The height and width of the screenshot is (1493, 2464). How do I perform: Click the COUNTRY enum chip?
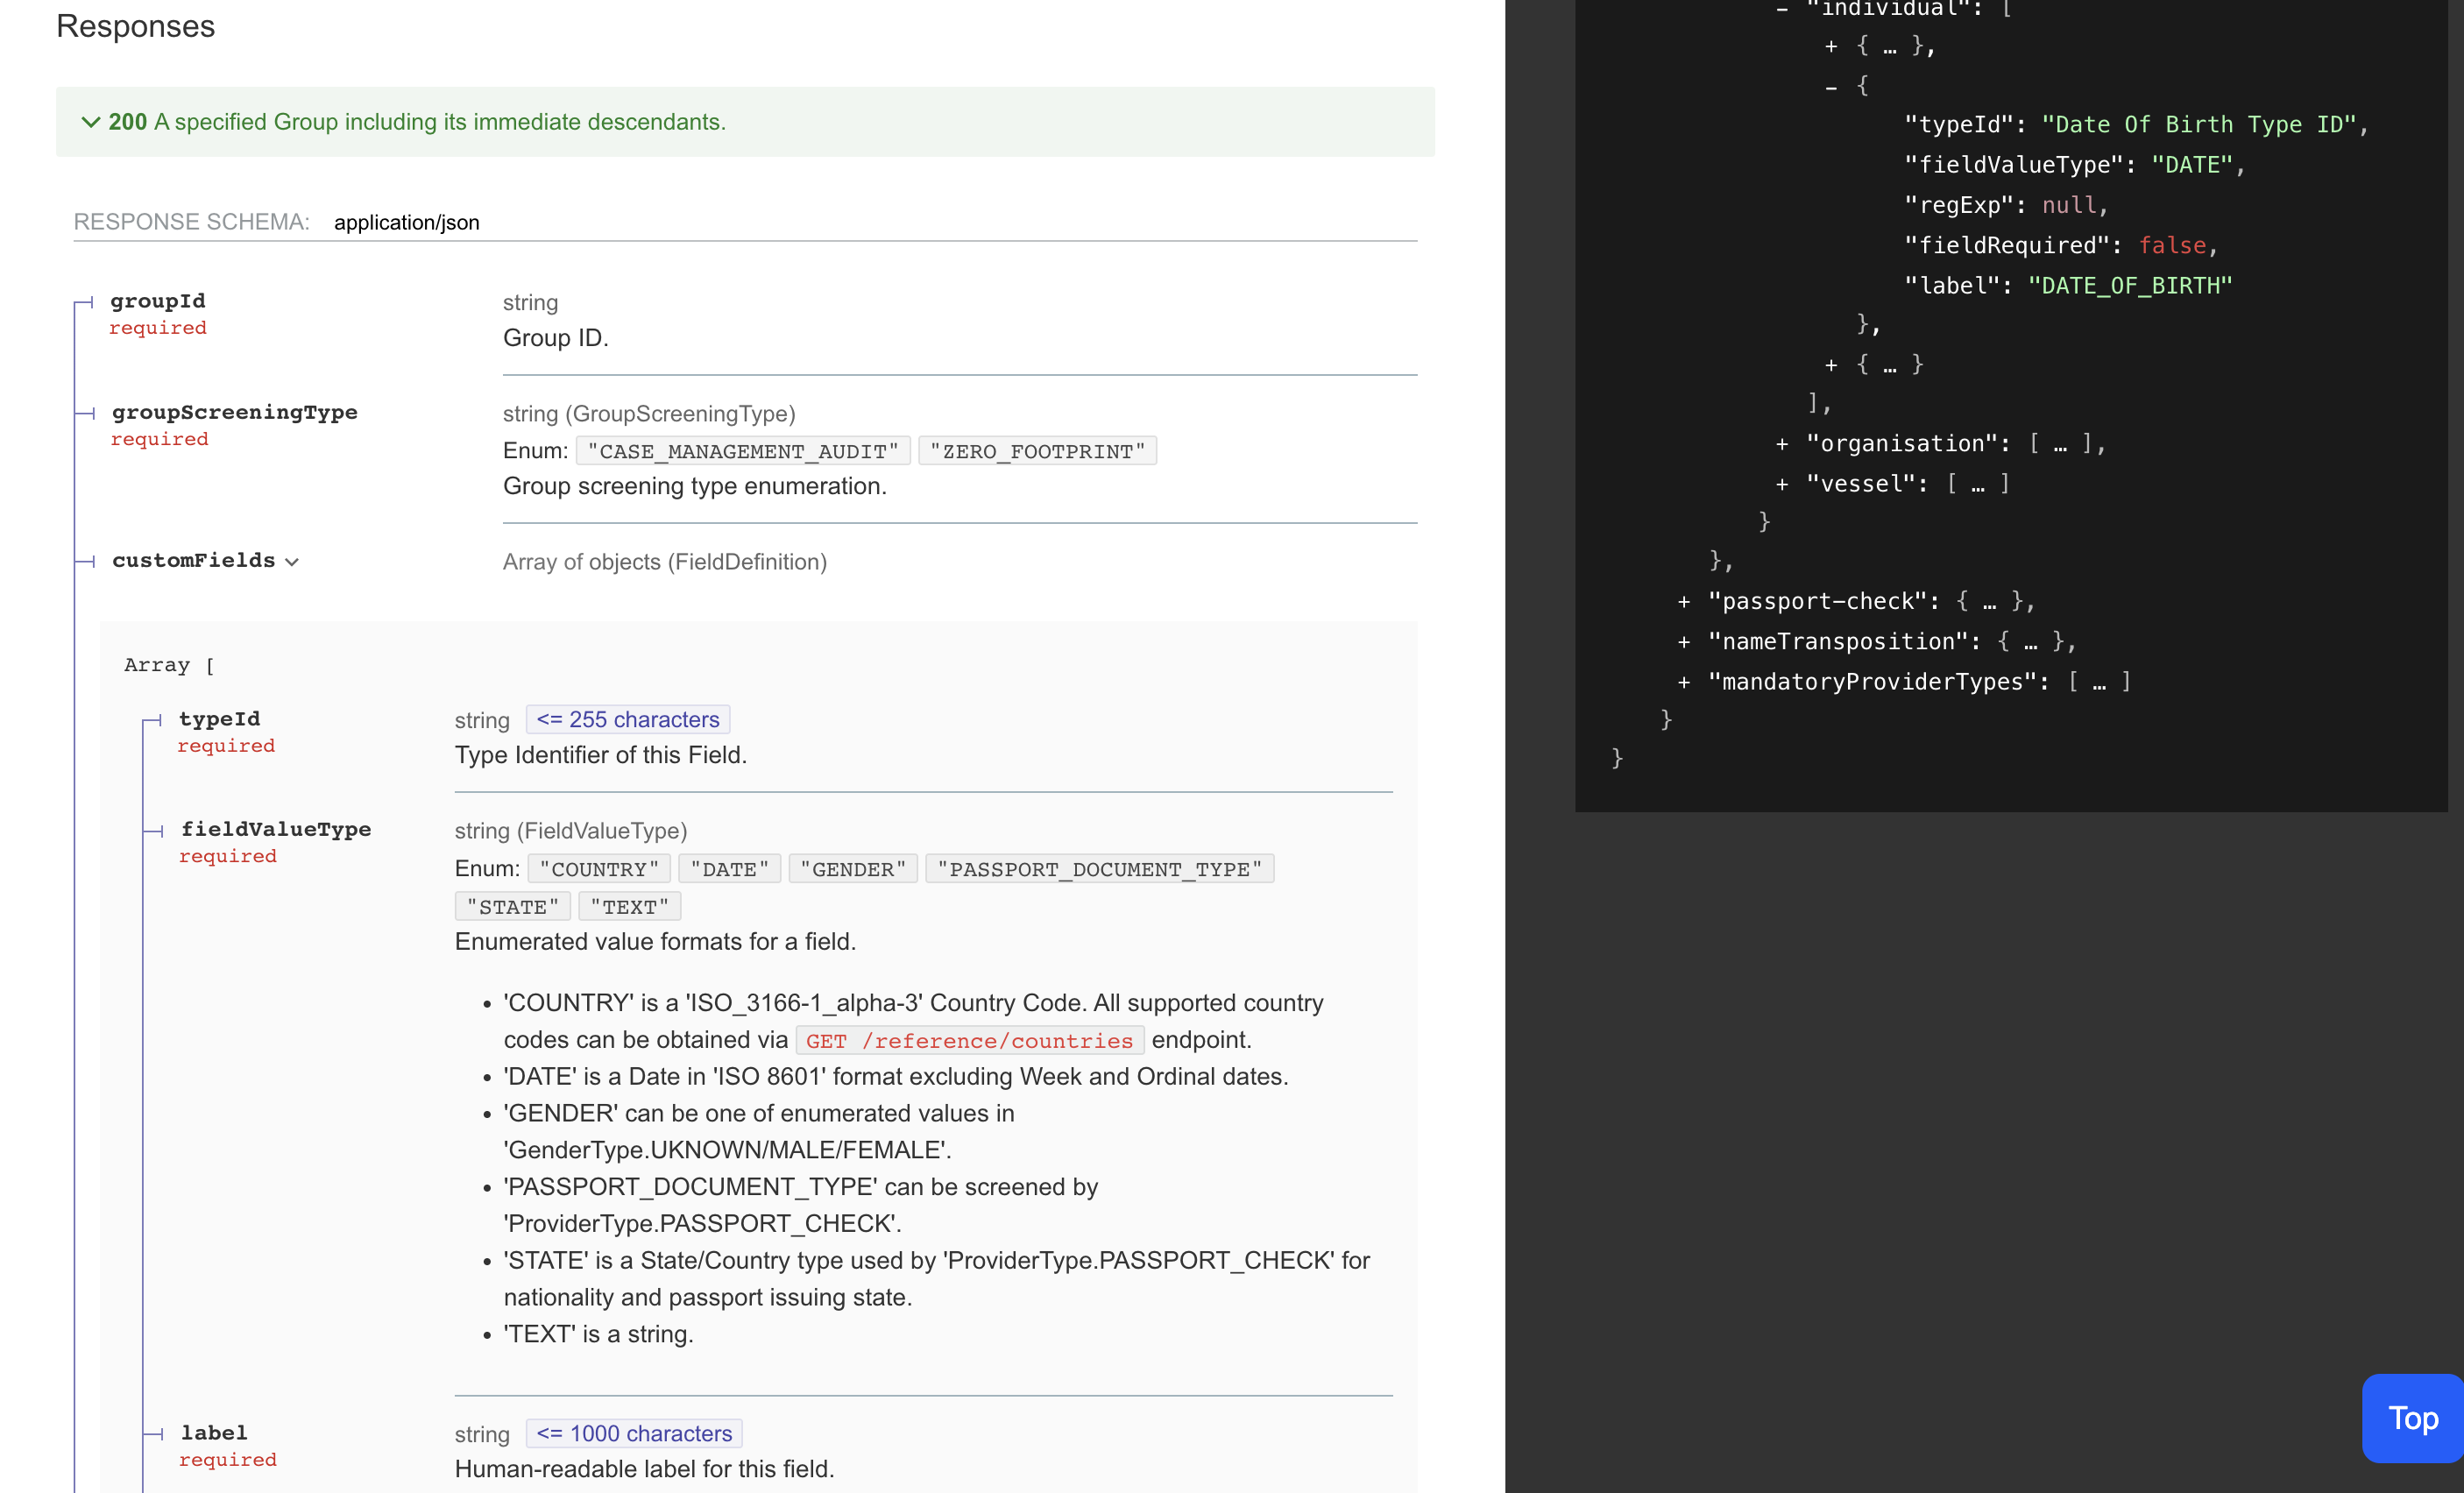pos(598,868)
